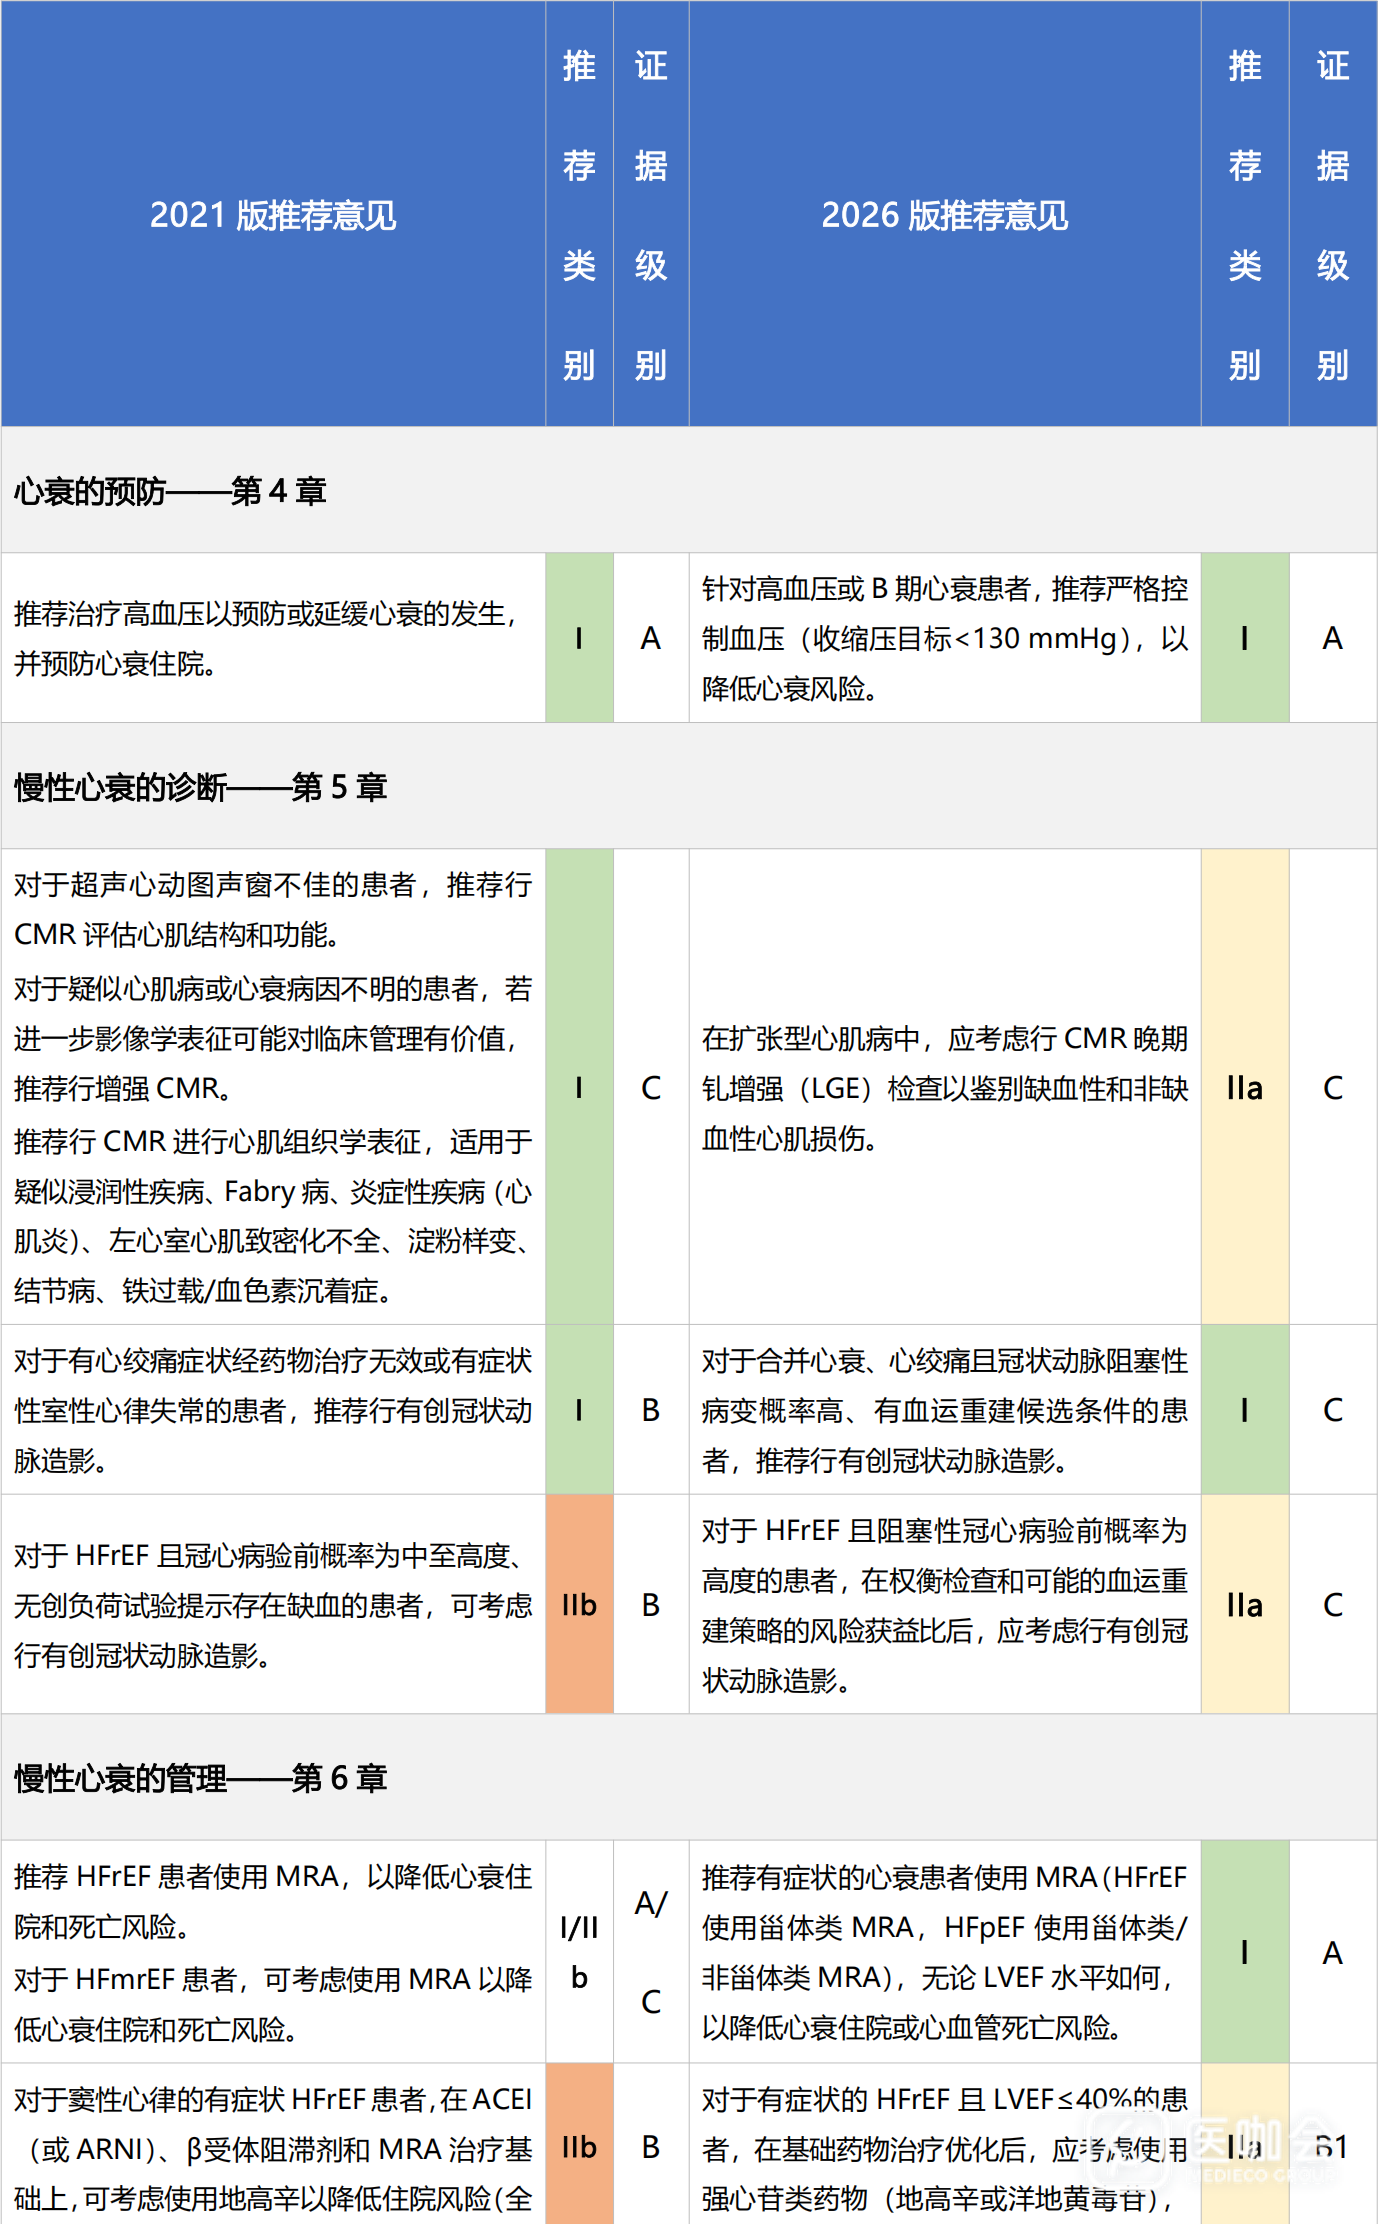The width and height of the screenshot is (1380, 2224).
Task: Click the green class I cell for 2026 MRA recommendation
Action: coord(1245,1952)
